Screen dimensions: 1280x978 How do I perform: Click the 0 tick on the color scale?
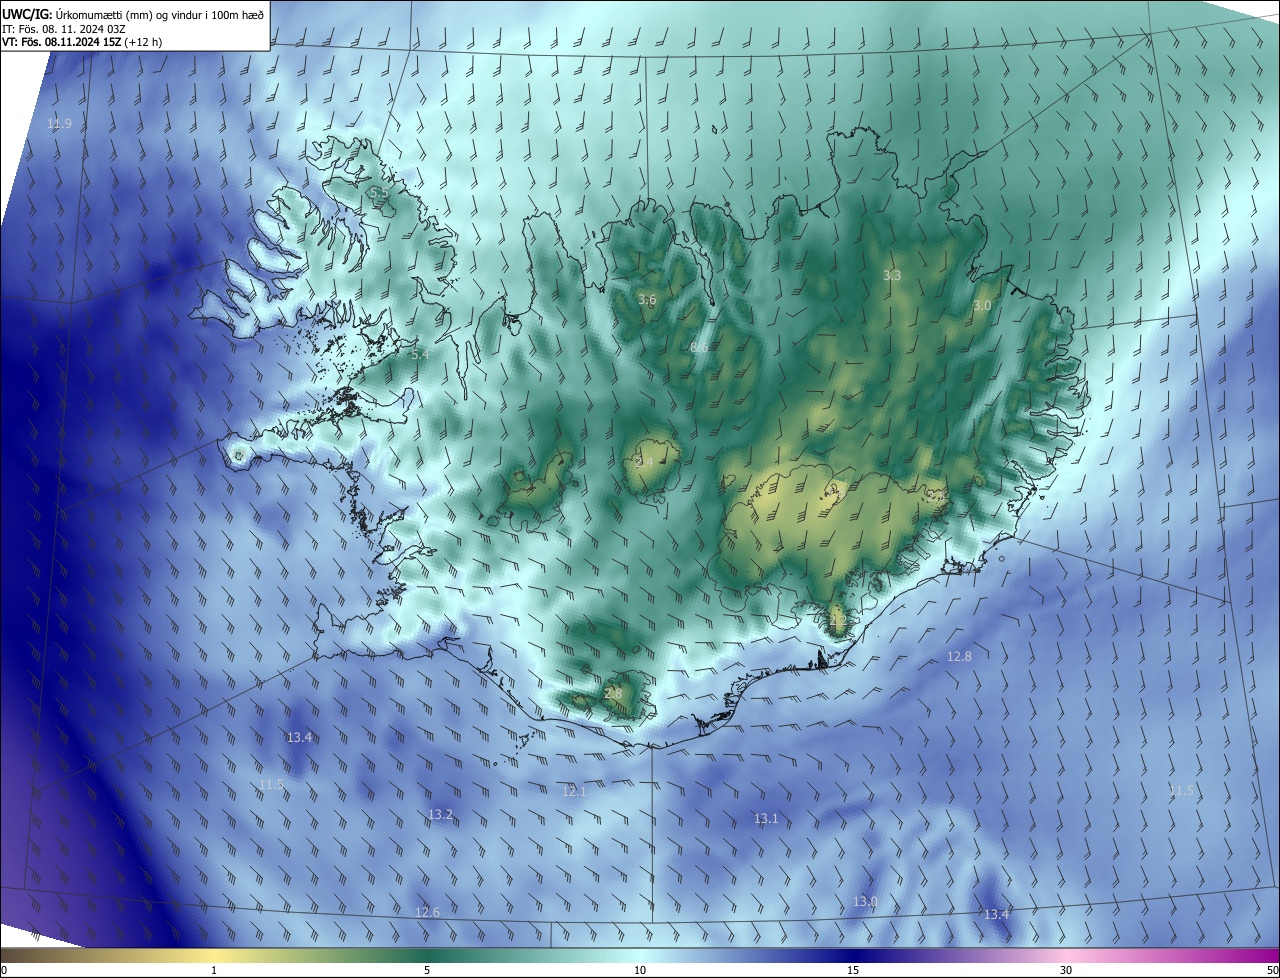[x=4, y=971]
